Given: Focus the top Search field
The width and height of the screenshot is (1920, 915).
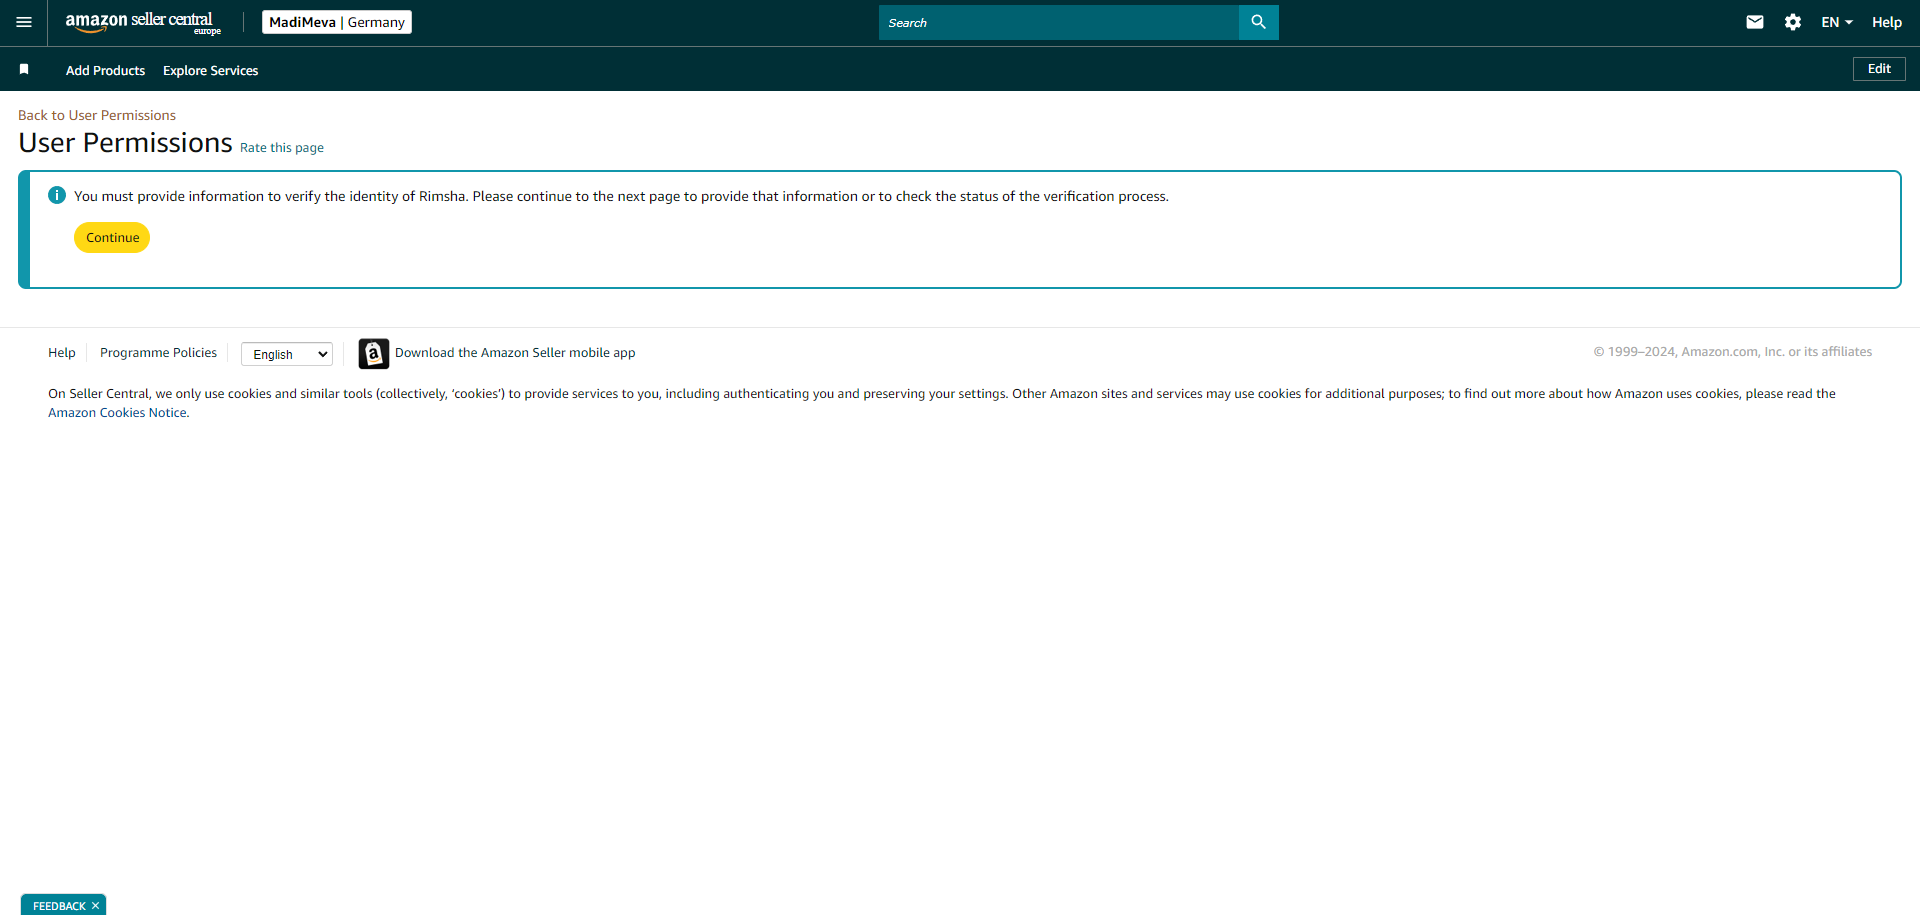Looking at the screenshot, I should coord(1058,22).
